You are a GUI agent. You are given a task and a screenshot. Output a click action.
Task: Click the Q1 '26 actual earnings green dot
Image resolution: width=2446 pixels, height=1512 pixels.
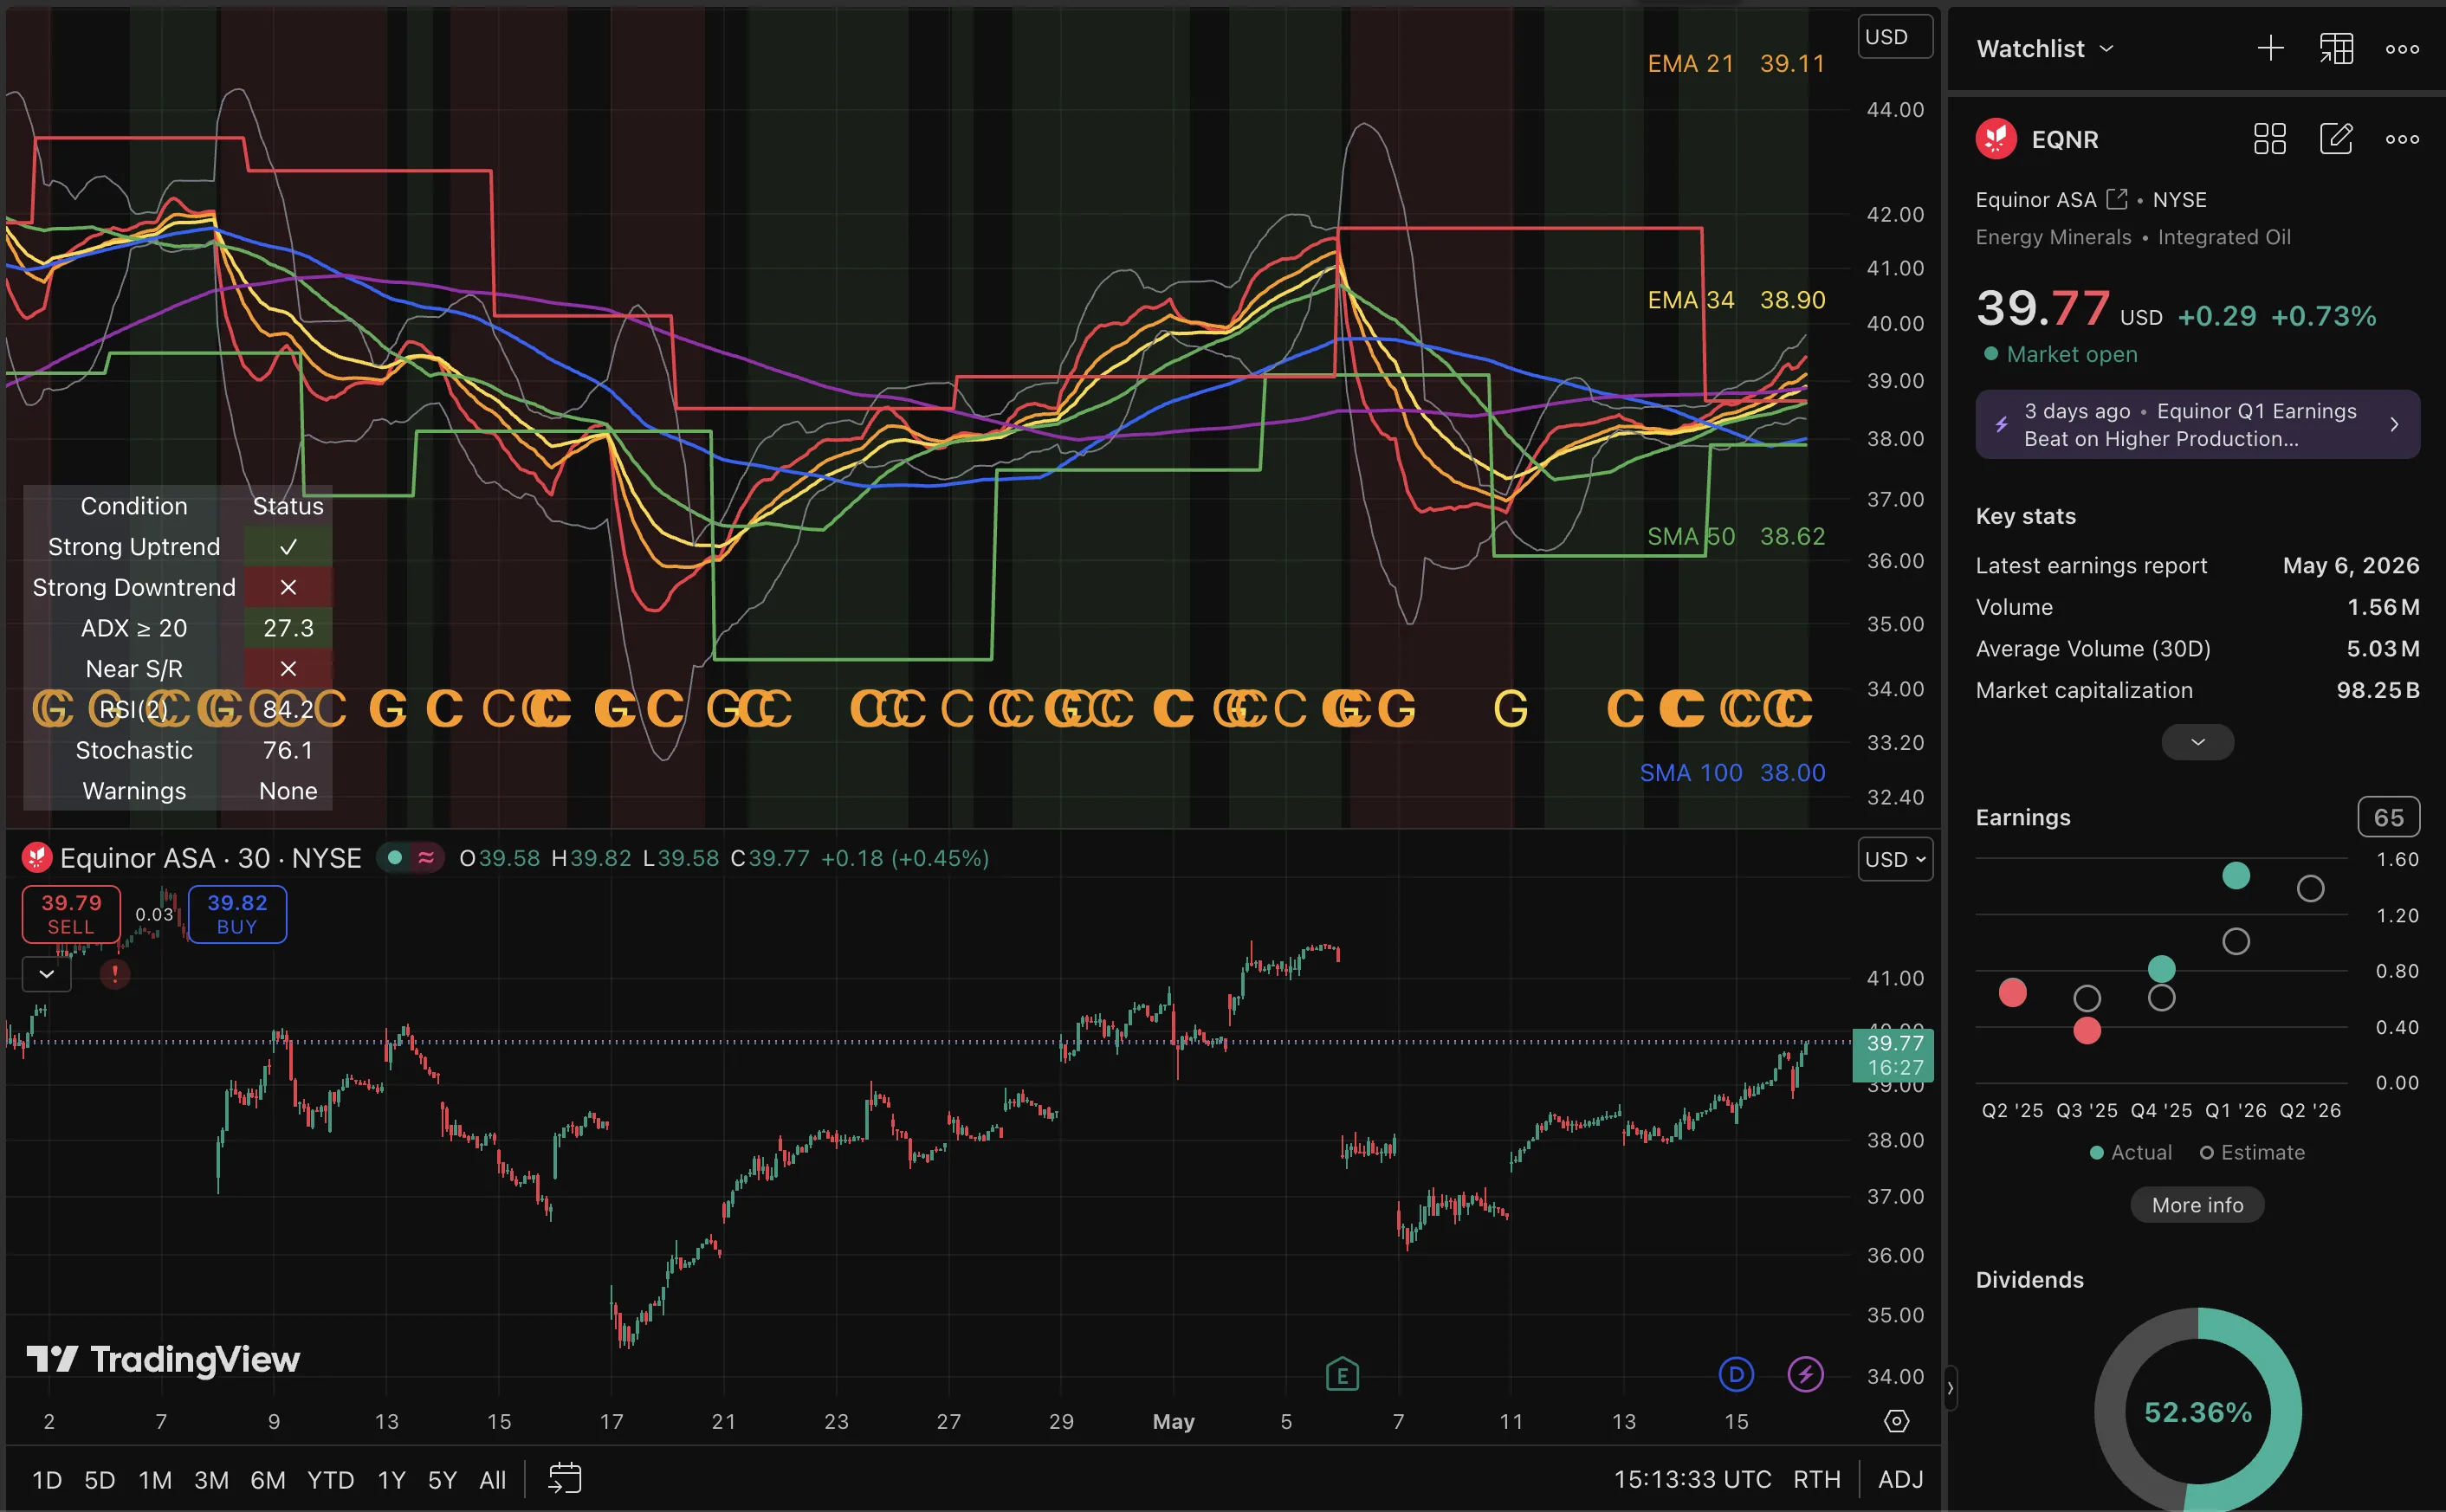coord(2236,876)
